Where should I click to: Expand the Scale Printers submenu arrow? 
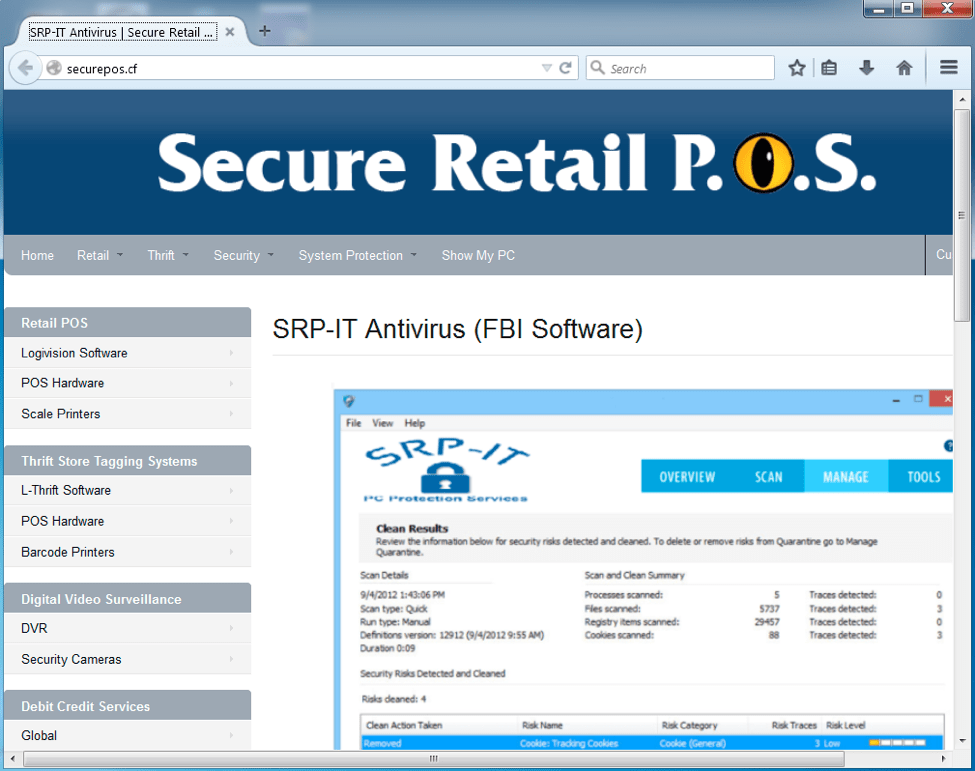[231, 413]
